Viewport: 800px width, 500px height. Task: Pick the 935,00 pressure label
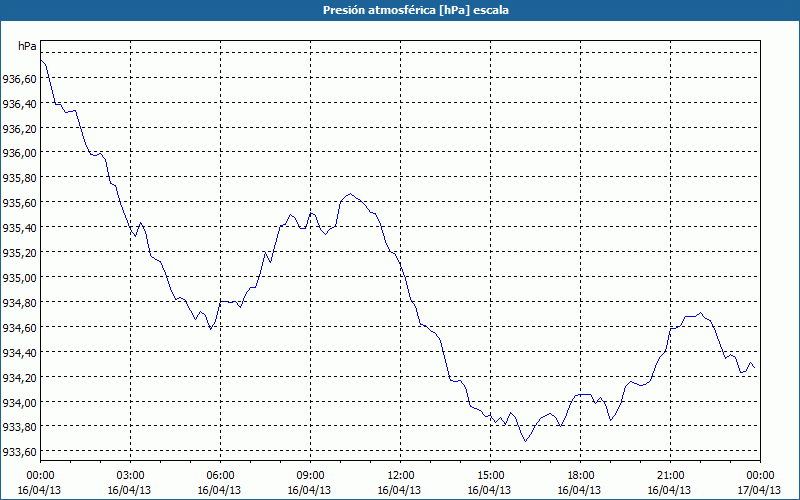click(20, 278)
